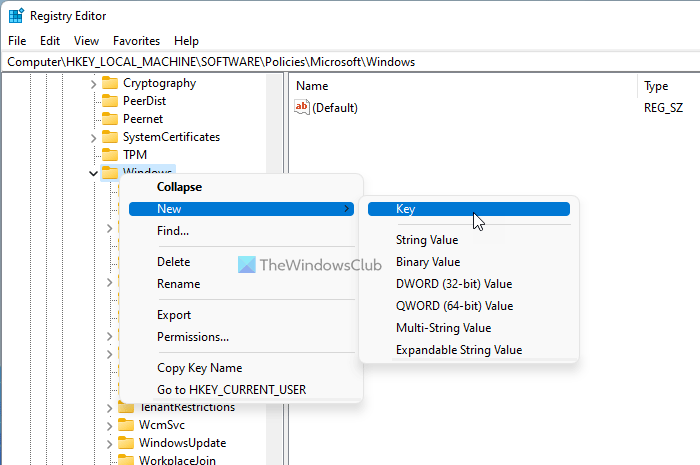Select the TPM folder icon
This screenshot has width=700, height=465.
point(110,154)
